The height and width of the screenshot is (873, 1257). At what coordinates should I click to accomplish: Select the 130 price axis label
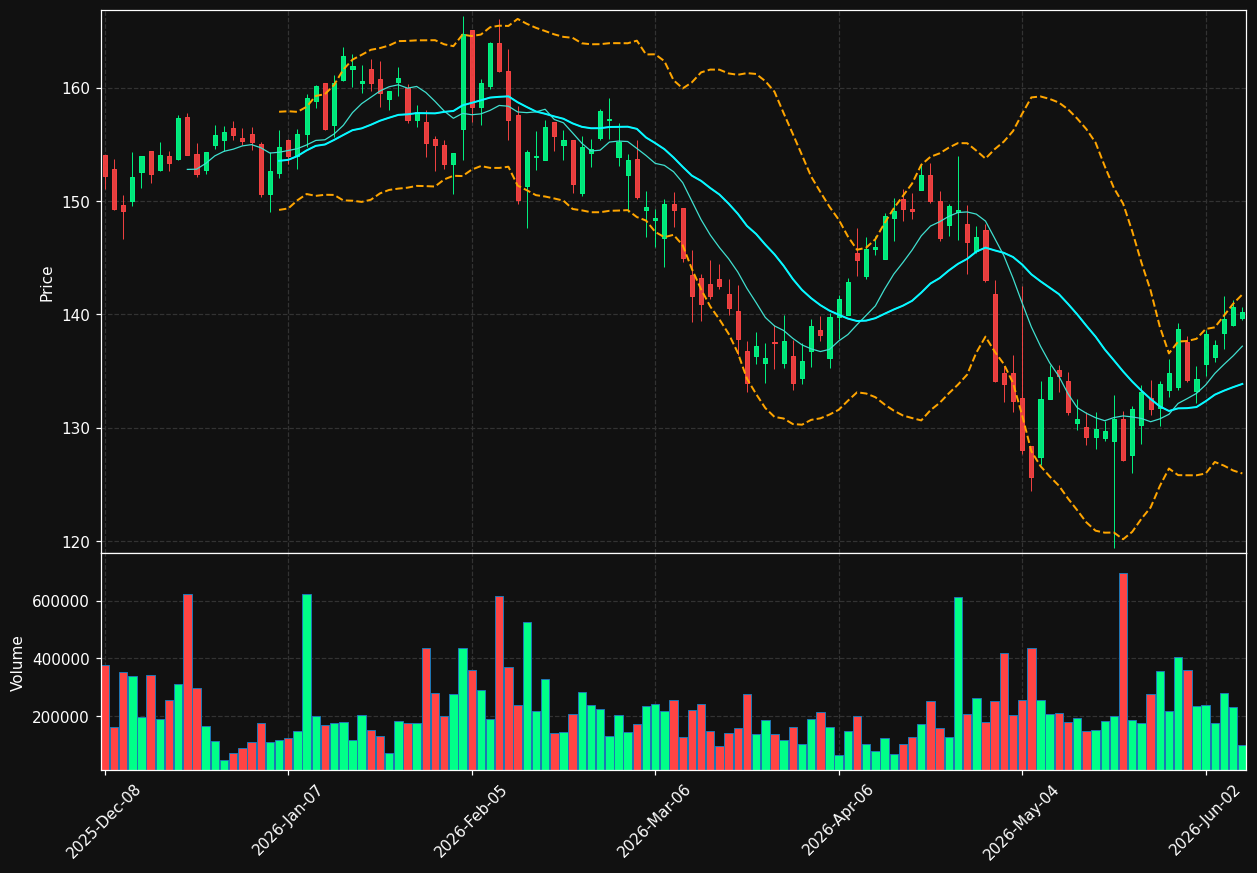pos(76,428)
